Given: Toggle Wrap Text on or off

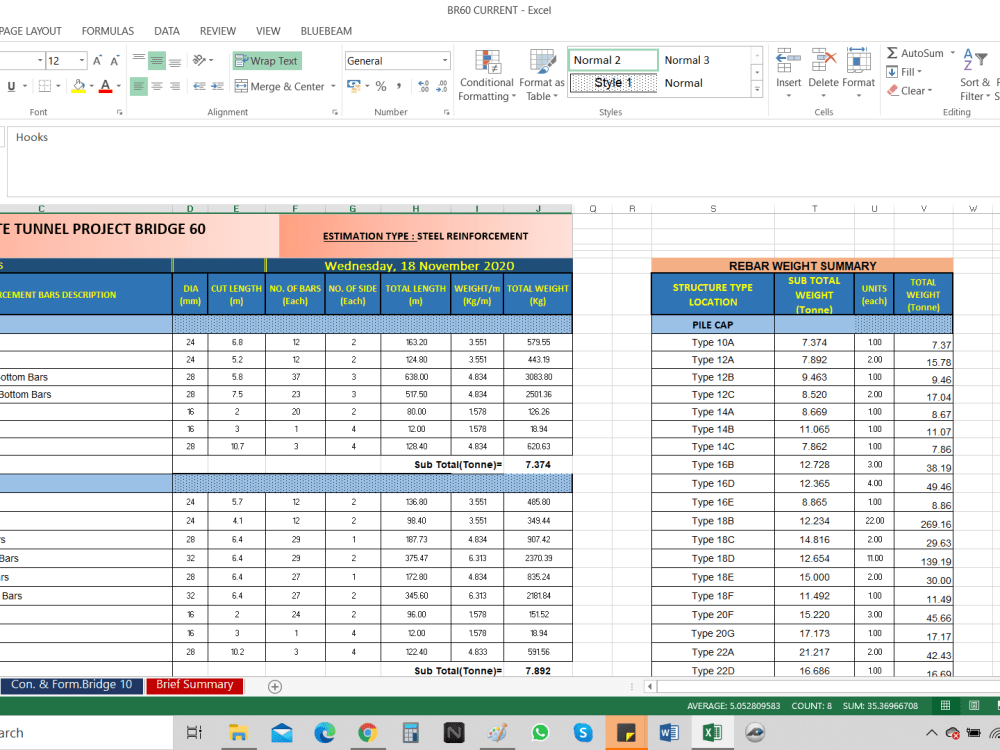Looking at the screenshot, I should (x=267, y=61).
